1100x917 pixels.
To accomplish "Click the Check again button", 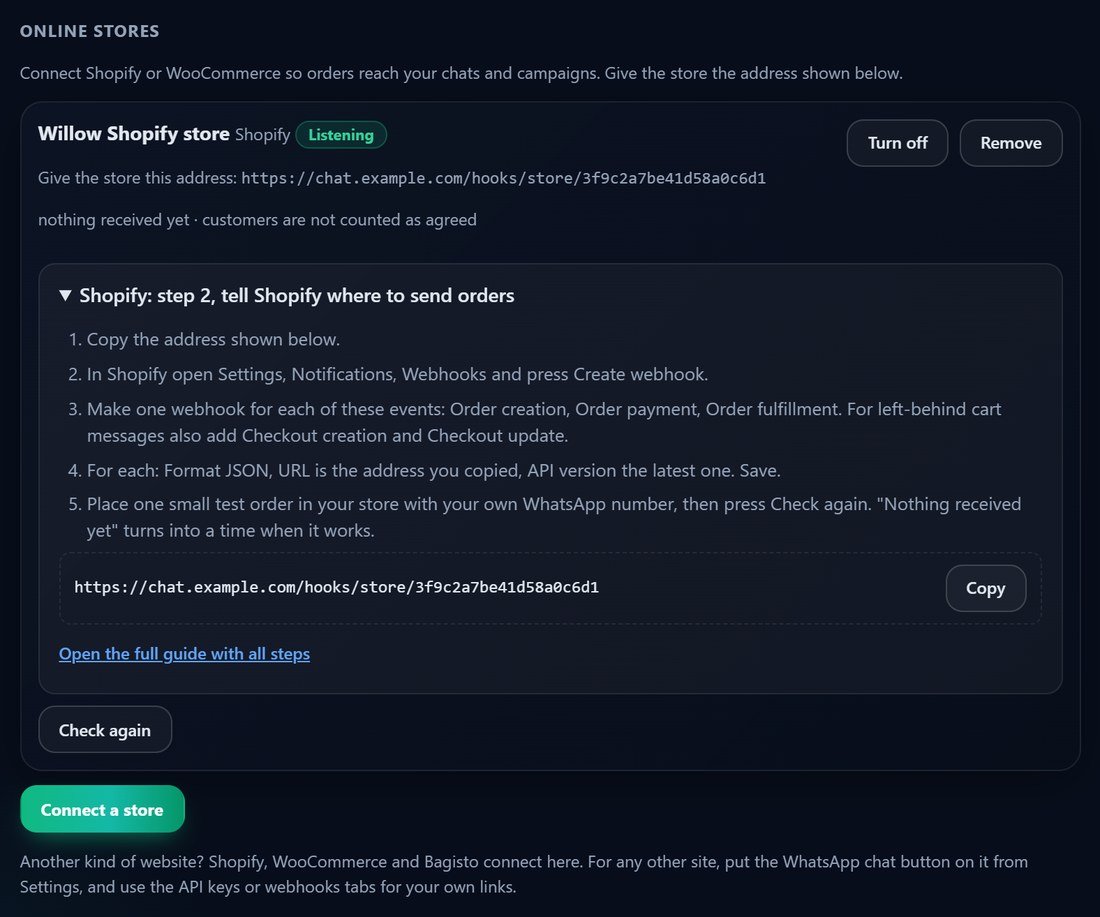I will point(105,730).
